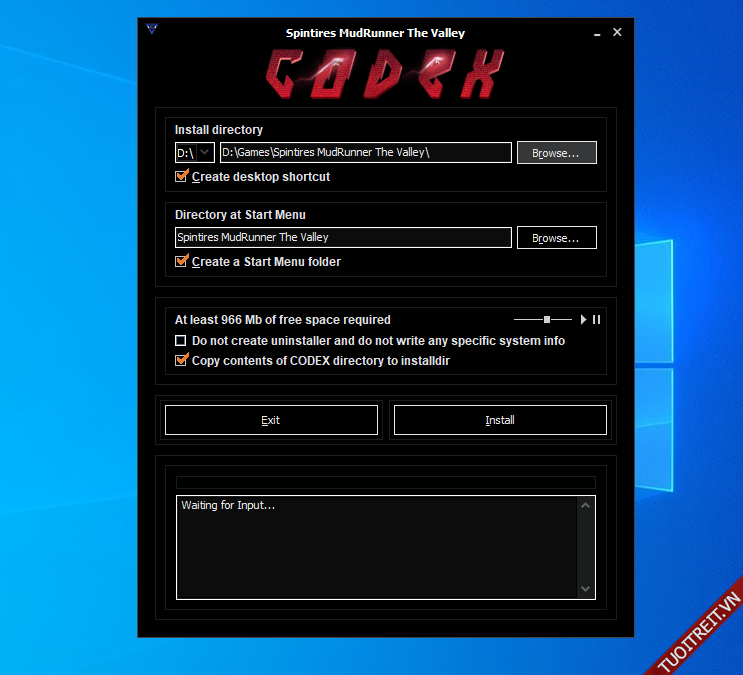The image size is (743, 675).
Task: Select the Start Menu folder name field
Action: click(343, 237)
